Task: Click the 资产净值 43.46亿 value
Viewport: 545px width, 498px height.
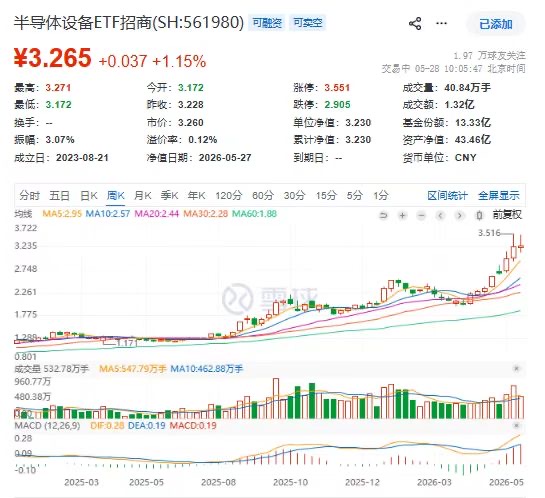Action: [473, 140]
